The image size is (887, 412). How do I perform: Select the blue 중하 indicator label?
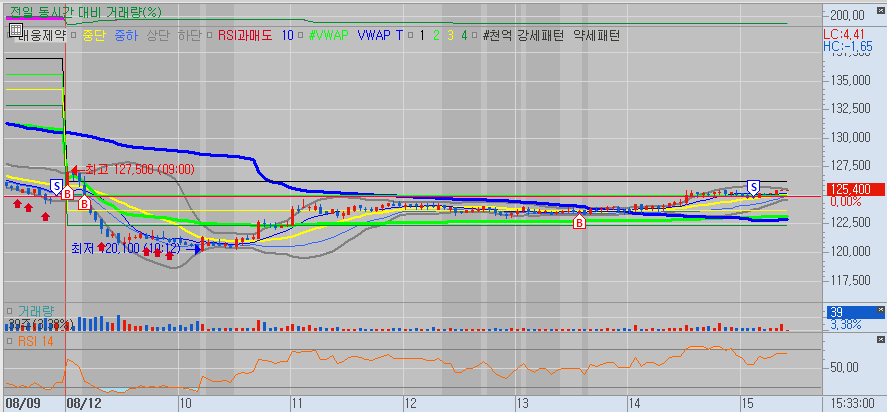click(126, 36)
